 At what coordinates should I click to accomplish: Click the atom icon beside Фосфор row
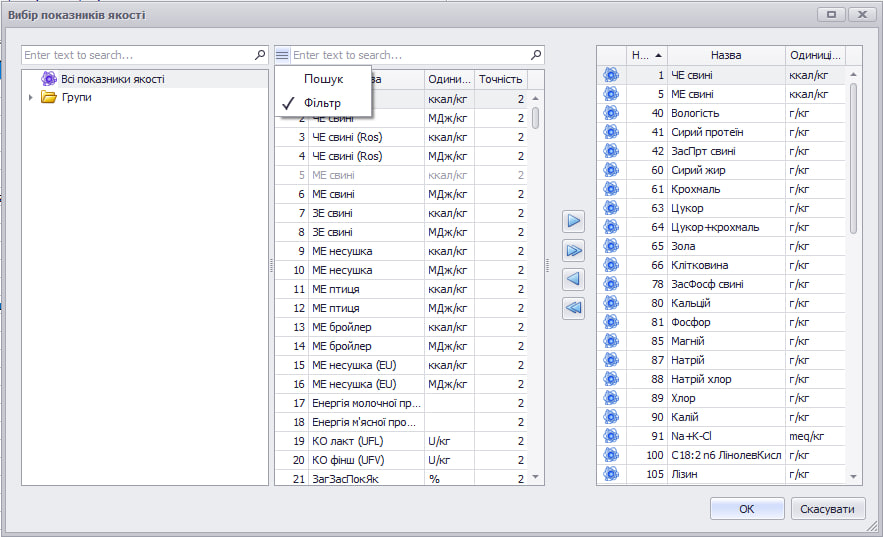tap(611, 322)
